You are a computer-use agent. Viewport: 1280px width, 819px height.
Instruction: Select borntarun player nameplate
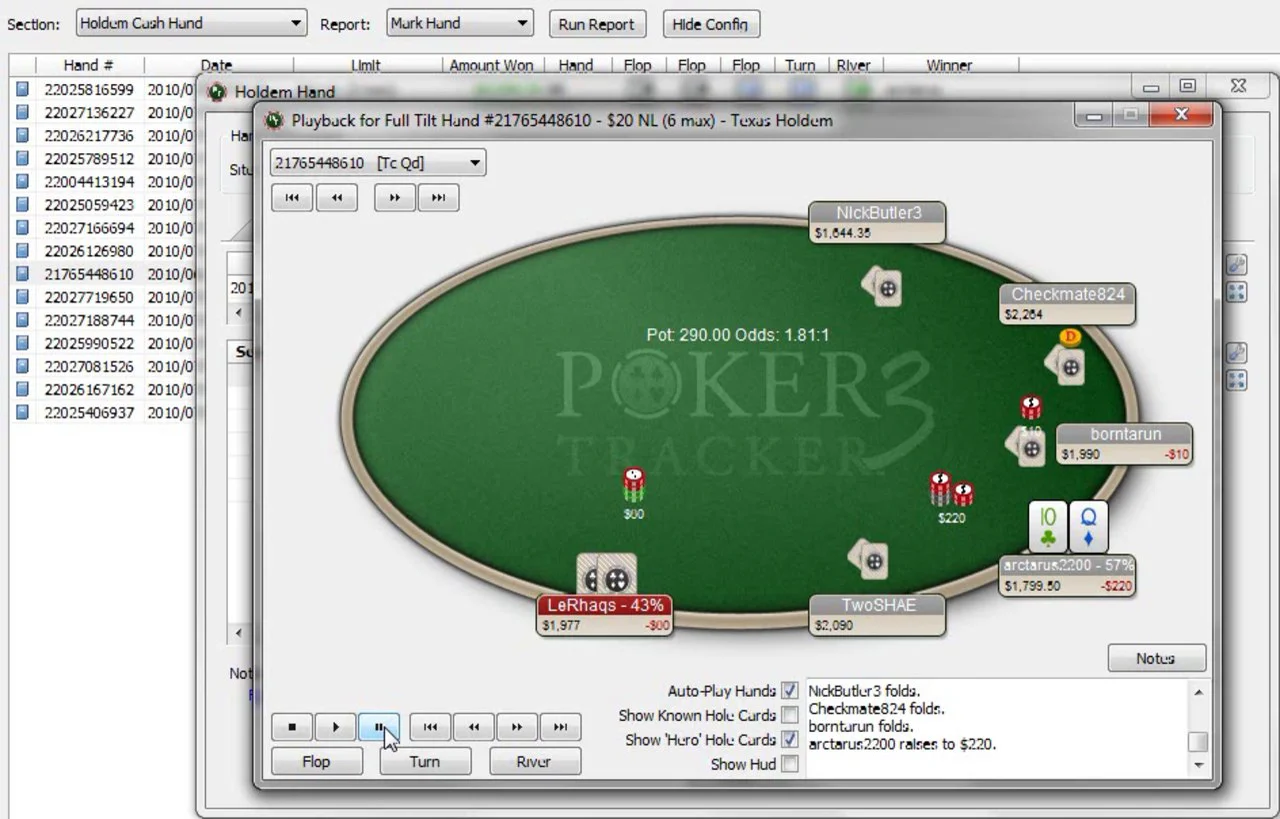coord(1125,444)
